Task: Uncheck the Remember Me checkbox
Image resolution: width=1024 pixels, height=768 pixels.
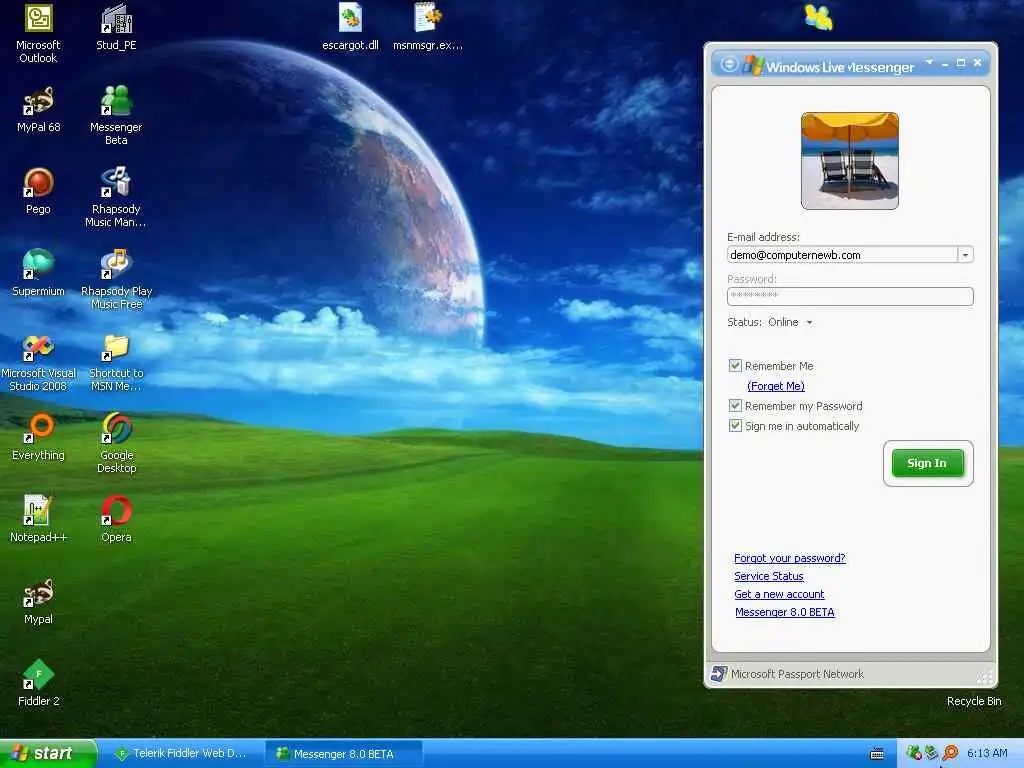Action: click(x=735, y=366)
